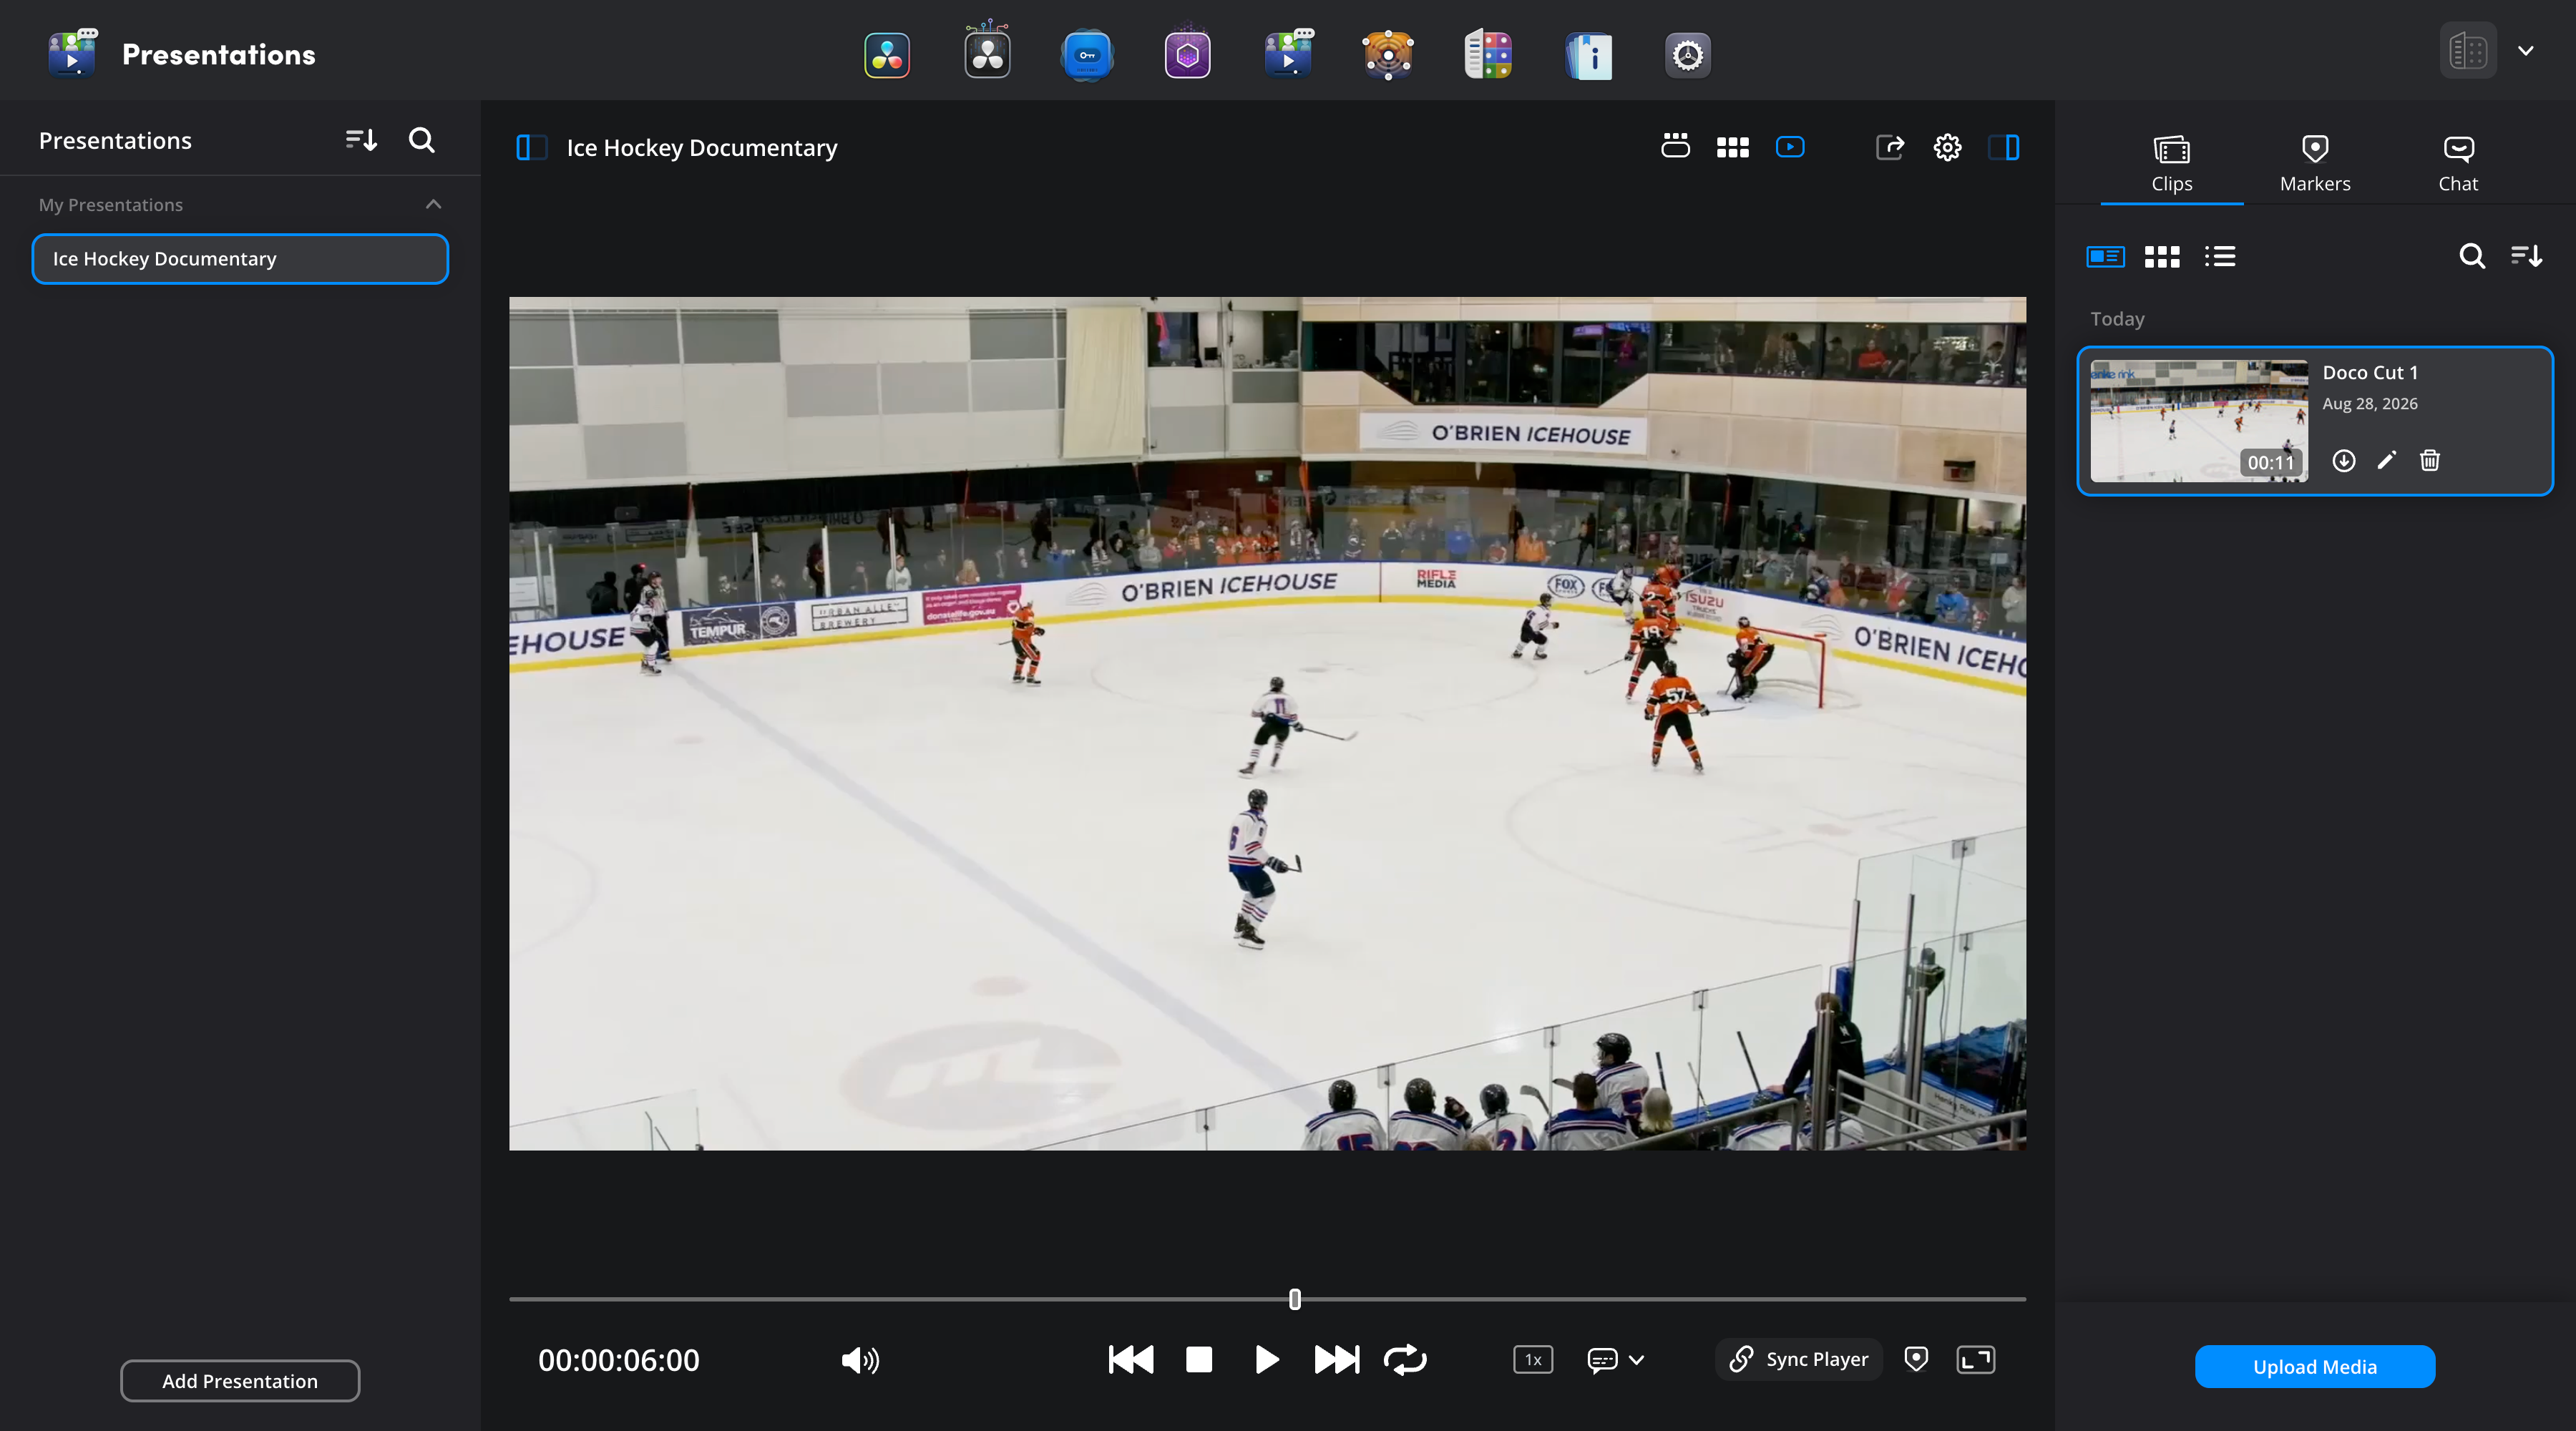
Task: Click the Upload Media button
Action: point(2315,1367)
